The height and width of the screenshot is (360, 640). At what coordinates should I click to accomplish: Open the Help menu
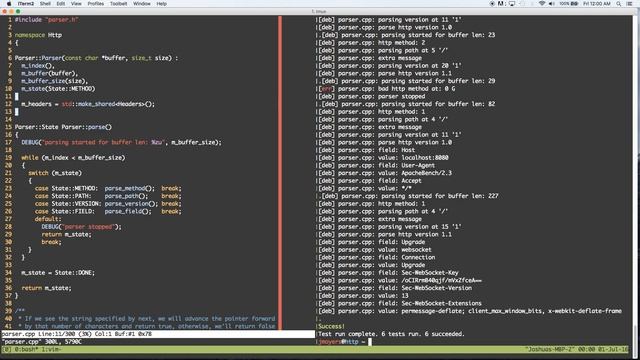coord(162,4)
